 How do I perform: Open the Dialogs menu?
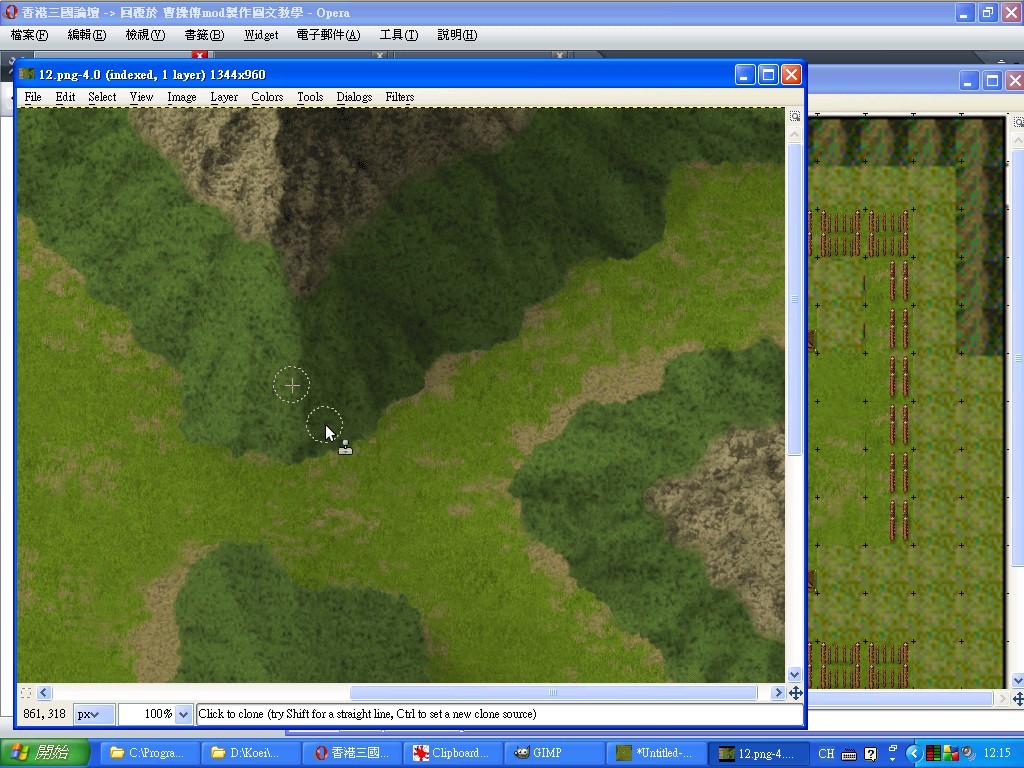point(354,97)
